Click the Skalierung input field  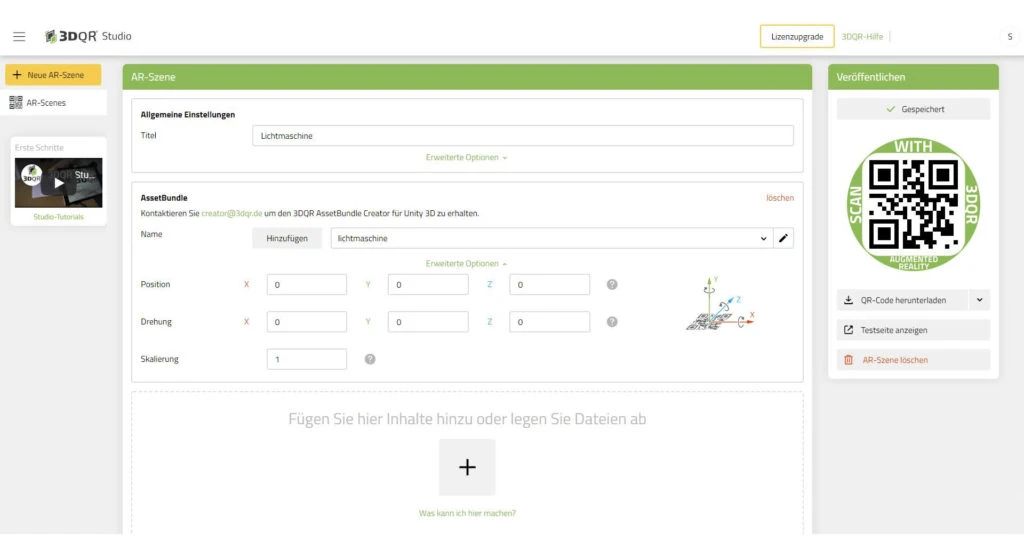[307, 359]
